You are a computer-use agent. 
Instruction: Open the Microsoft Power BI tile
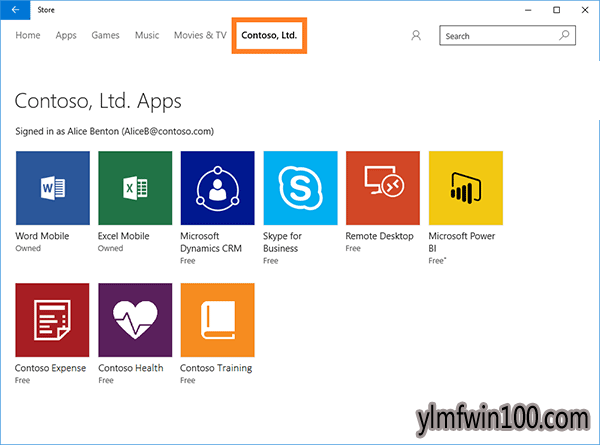[x=465, y=188]
